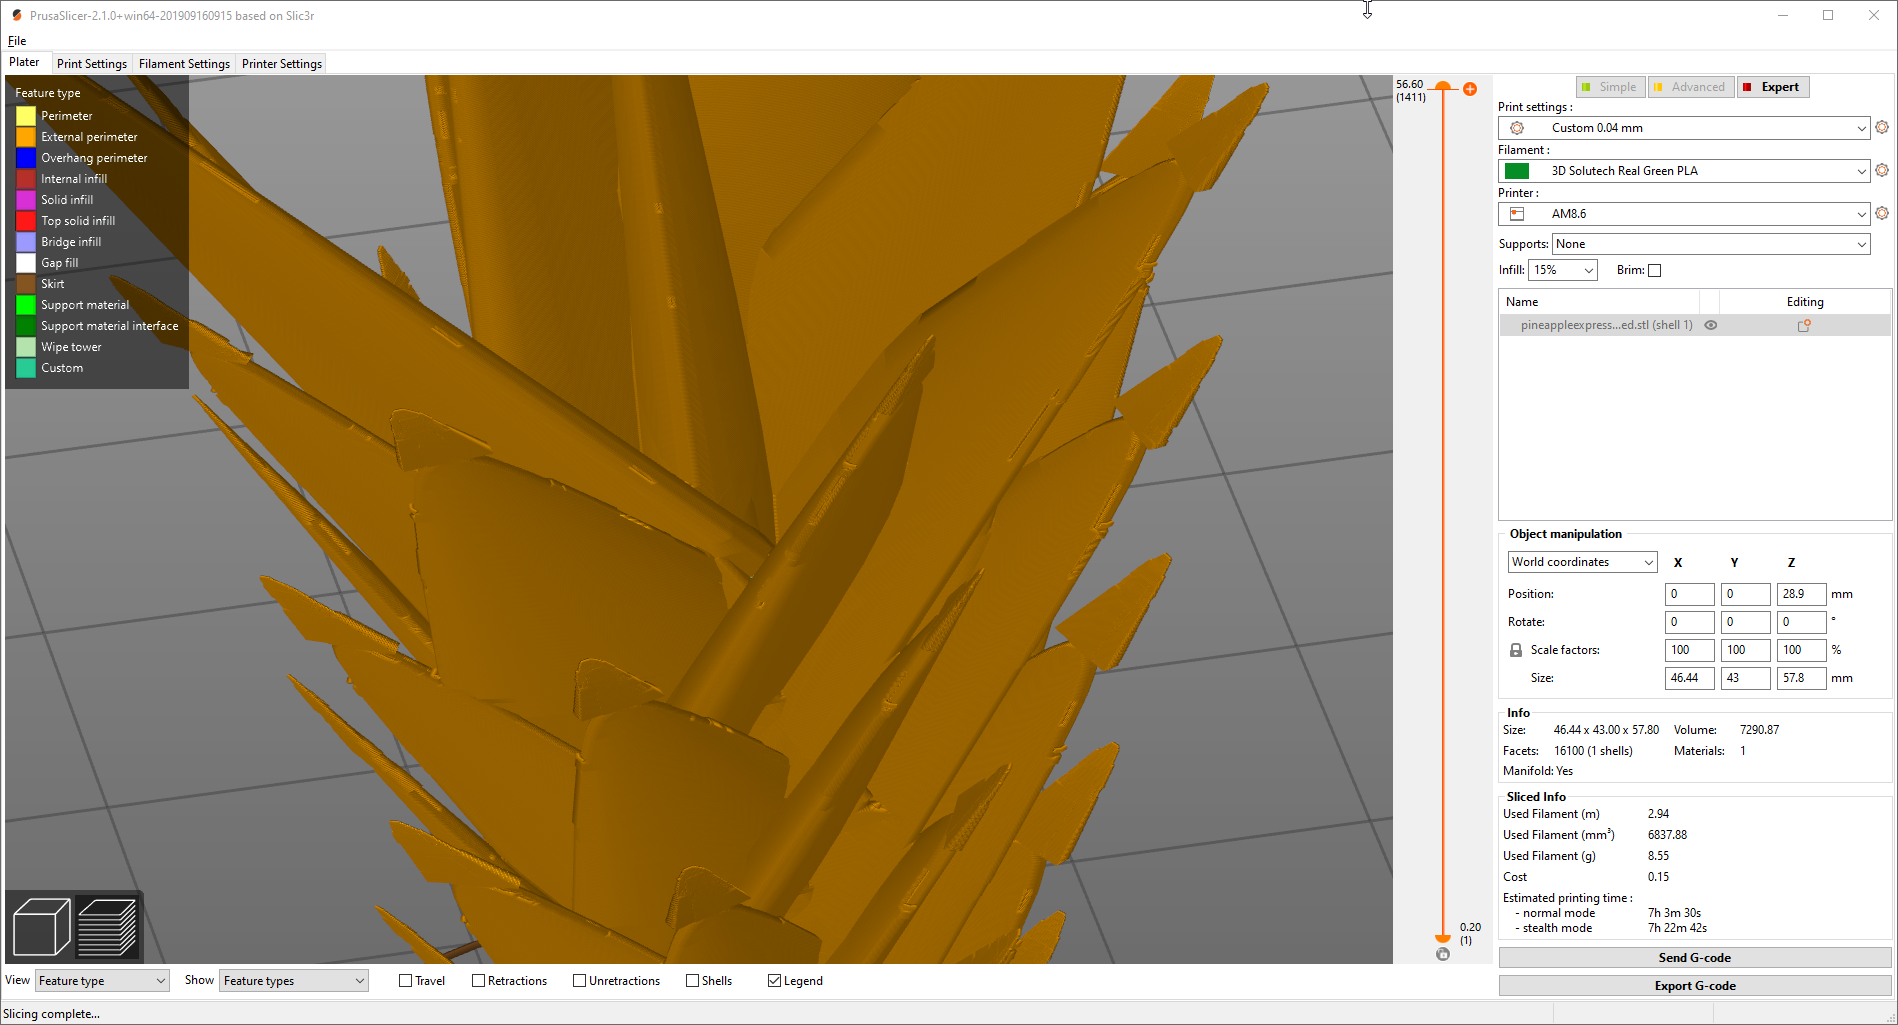Click the top handle of layer slider

click(1443, 87)
